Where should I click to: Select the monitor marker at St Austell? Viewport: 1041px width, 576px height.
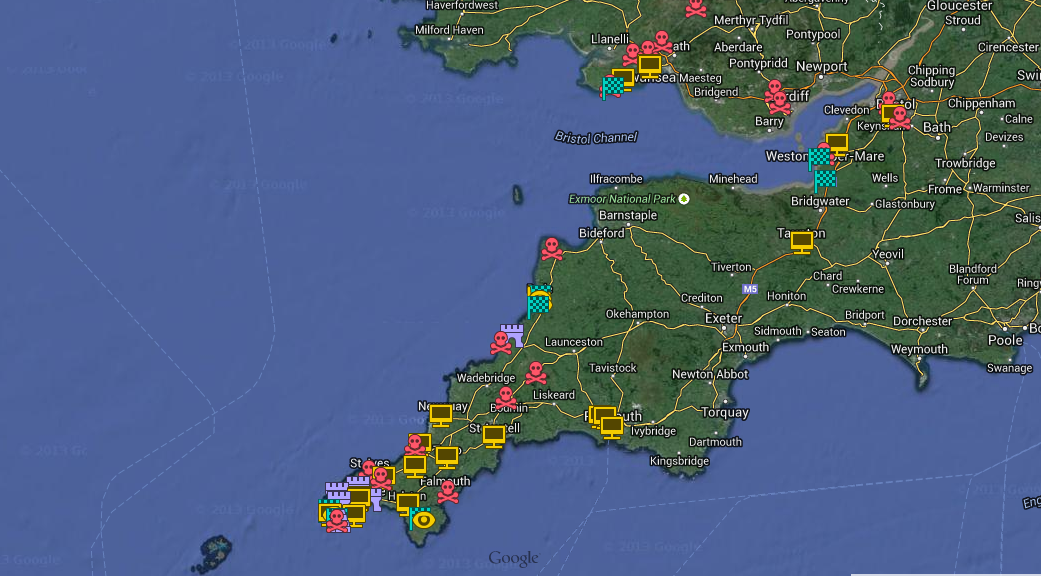click(493, 437)
